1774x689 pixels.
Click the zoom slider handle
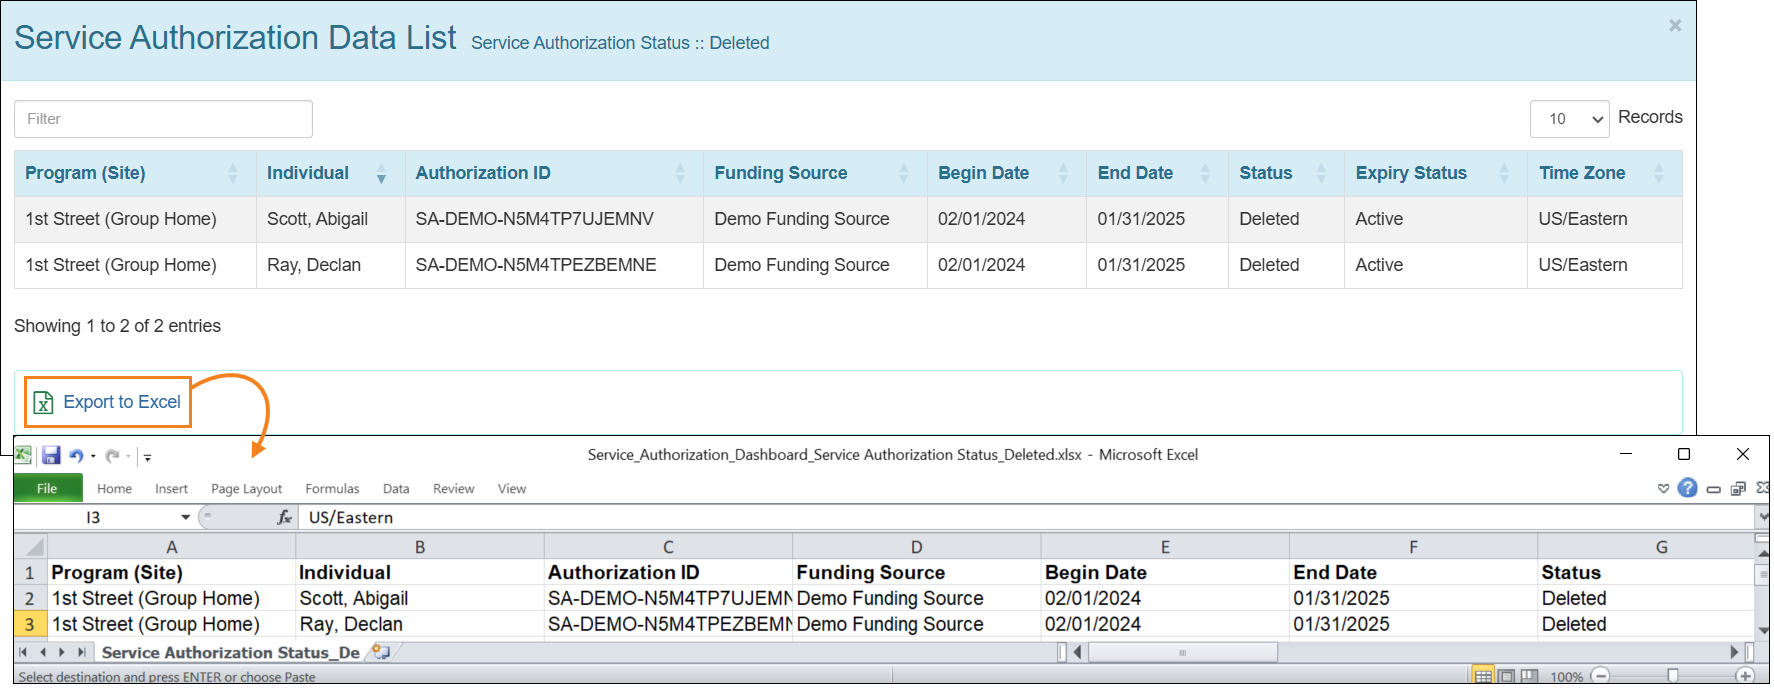pyautogui.click(x=1672, y=676)
